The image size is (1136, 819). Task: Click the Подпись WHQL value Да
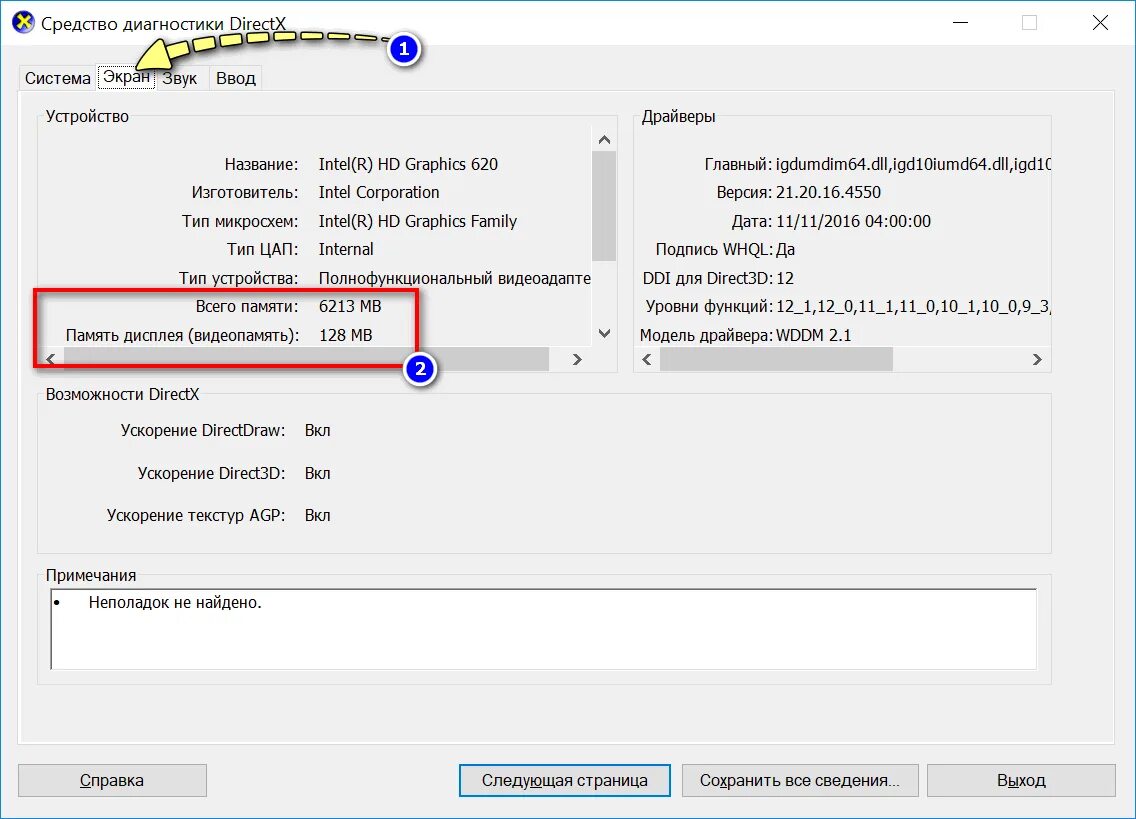[785, 250]
